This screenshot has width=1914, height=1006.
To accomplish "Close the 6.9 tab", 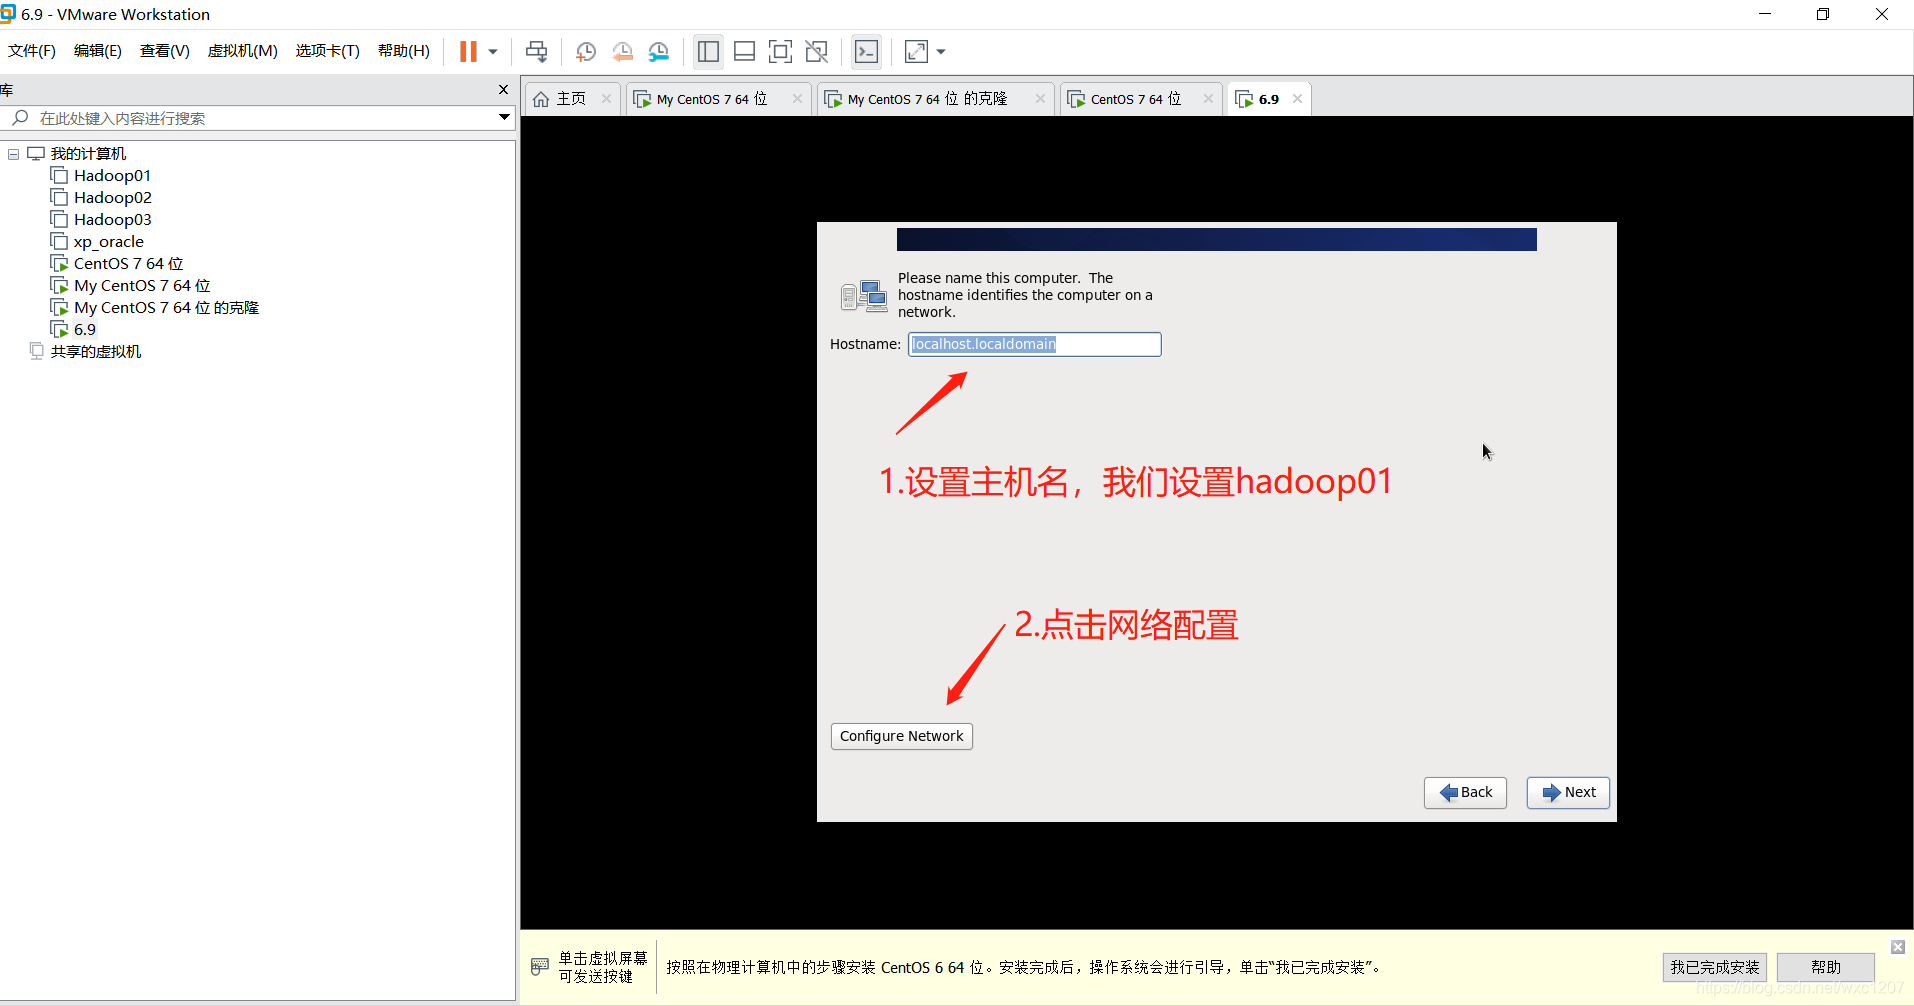I will point(1297,99).
